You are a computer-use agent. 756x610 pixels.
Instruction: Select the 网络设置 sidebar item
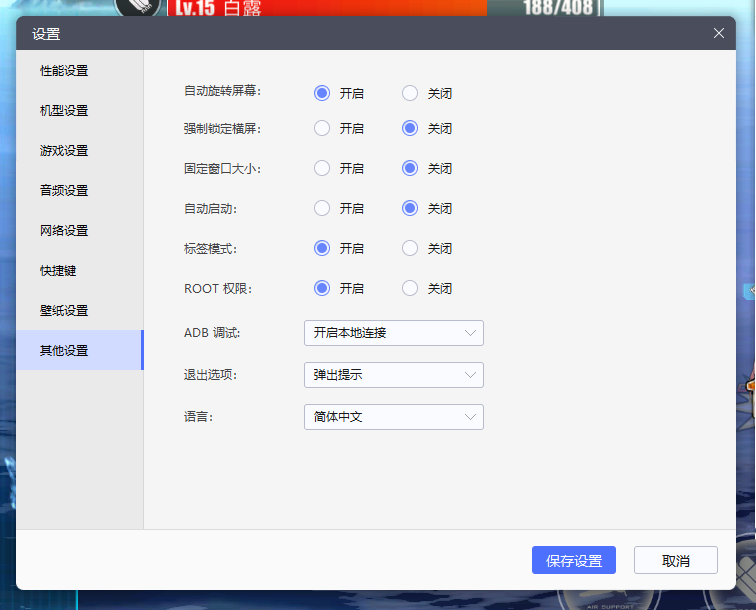[64, 231]
